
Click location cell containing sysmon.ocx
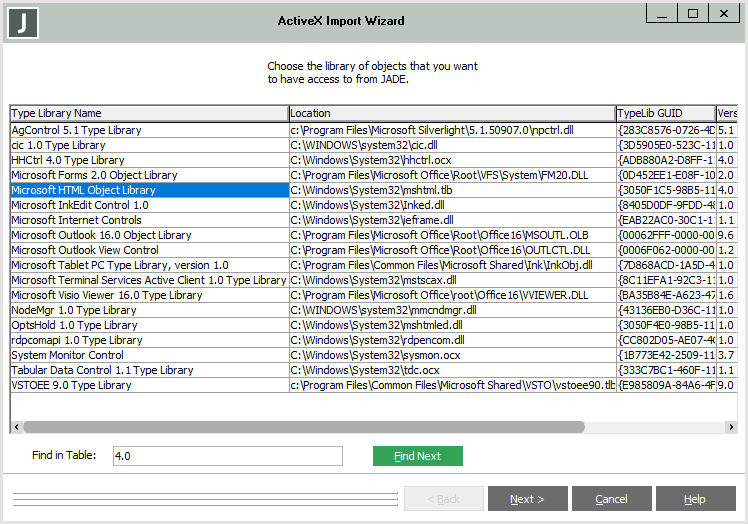coord(452,355)
